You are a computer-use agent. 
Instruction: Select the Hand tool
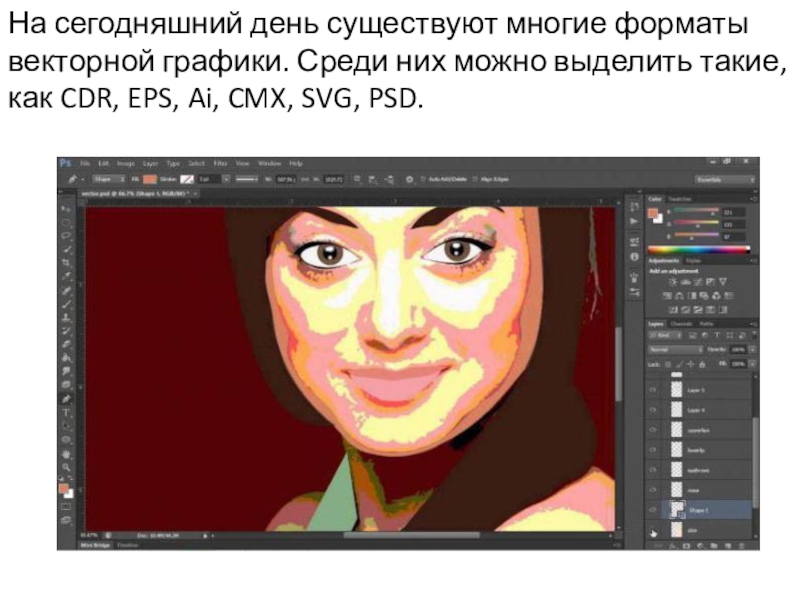(x=66, y=453)
